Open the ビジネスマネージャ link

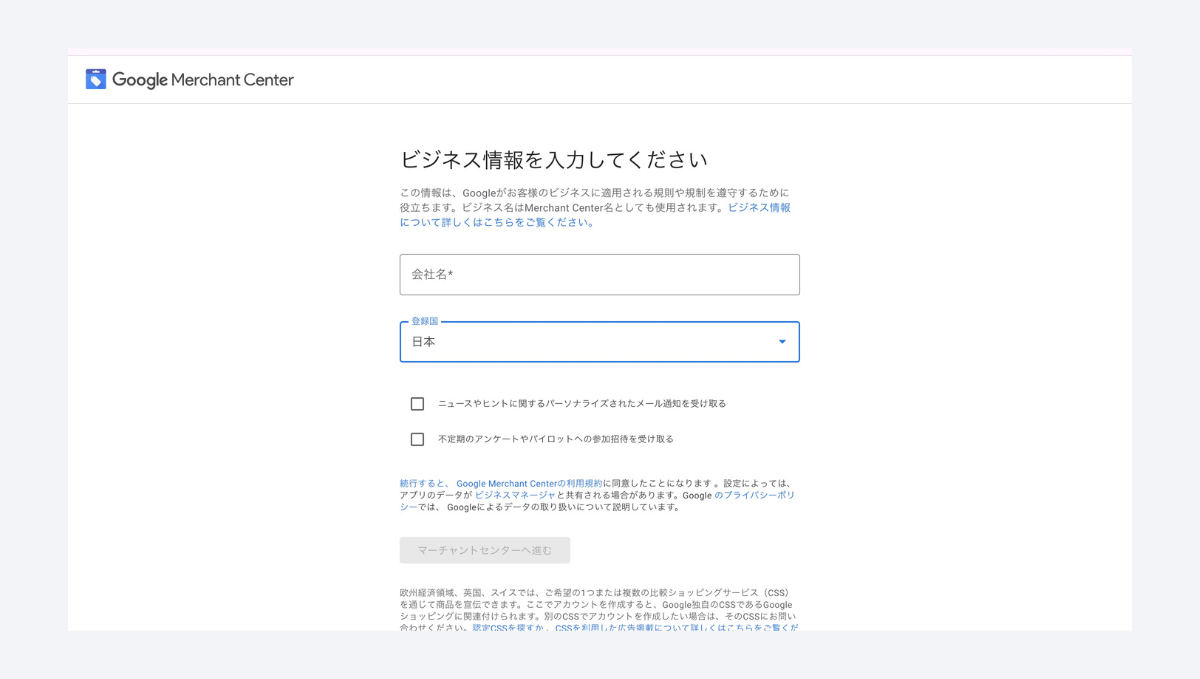(x=515, y=495)
